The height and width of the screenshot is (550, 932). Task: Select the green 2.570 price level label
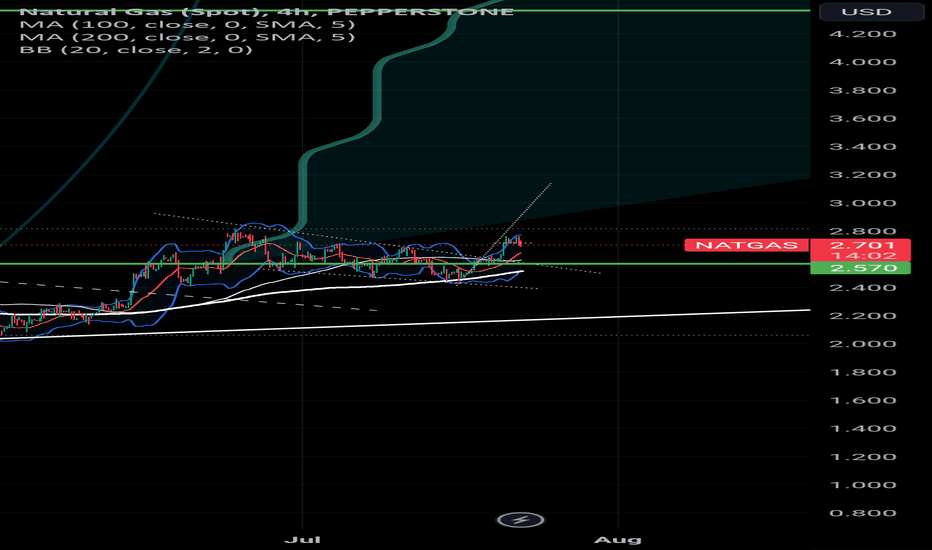tap(862, 268)
